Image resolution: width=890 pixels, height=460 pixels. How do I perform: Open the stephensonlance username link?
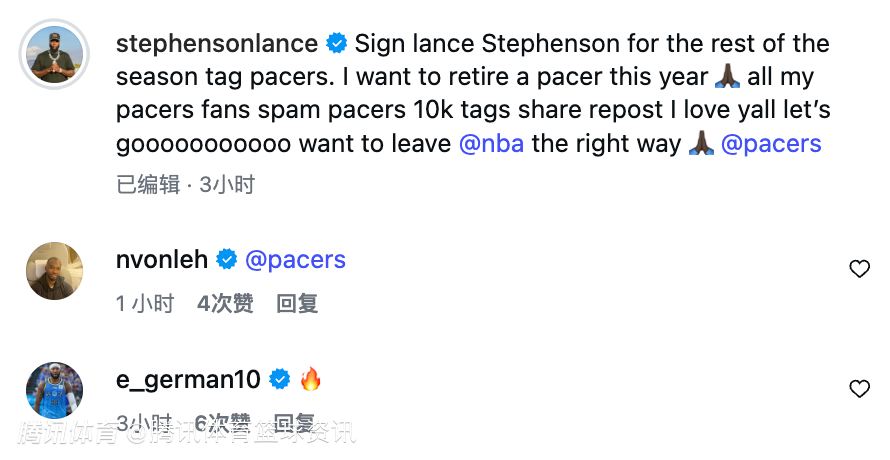(x=217, y=44)
